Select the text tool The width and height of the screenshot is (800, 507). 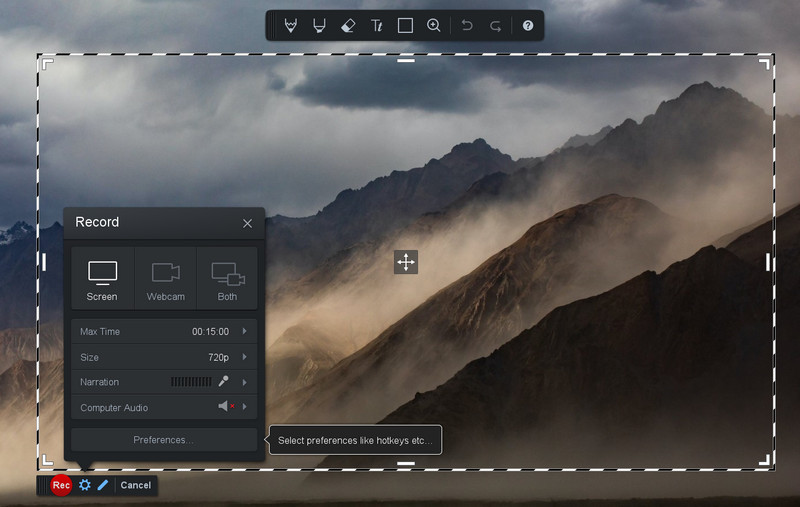(377, 26)
